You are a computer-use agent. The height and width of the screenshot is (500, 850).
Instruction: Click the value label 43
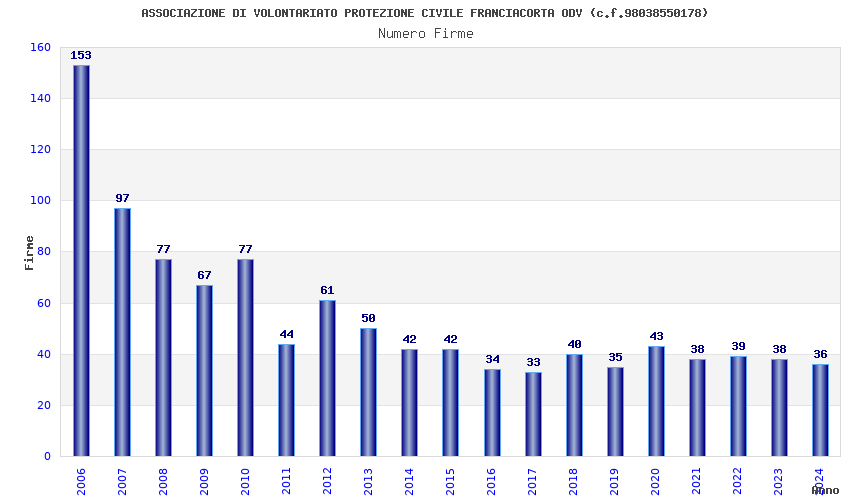tap(656, 337)
